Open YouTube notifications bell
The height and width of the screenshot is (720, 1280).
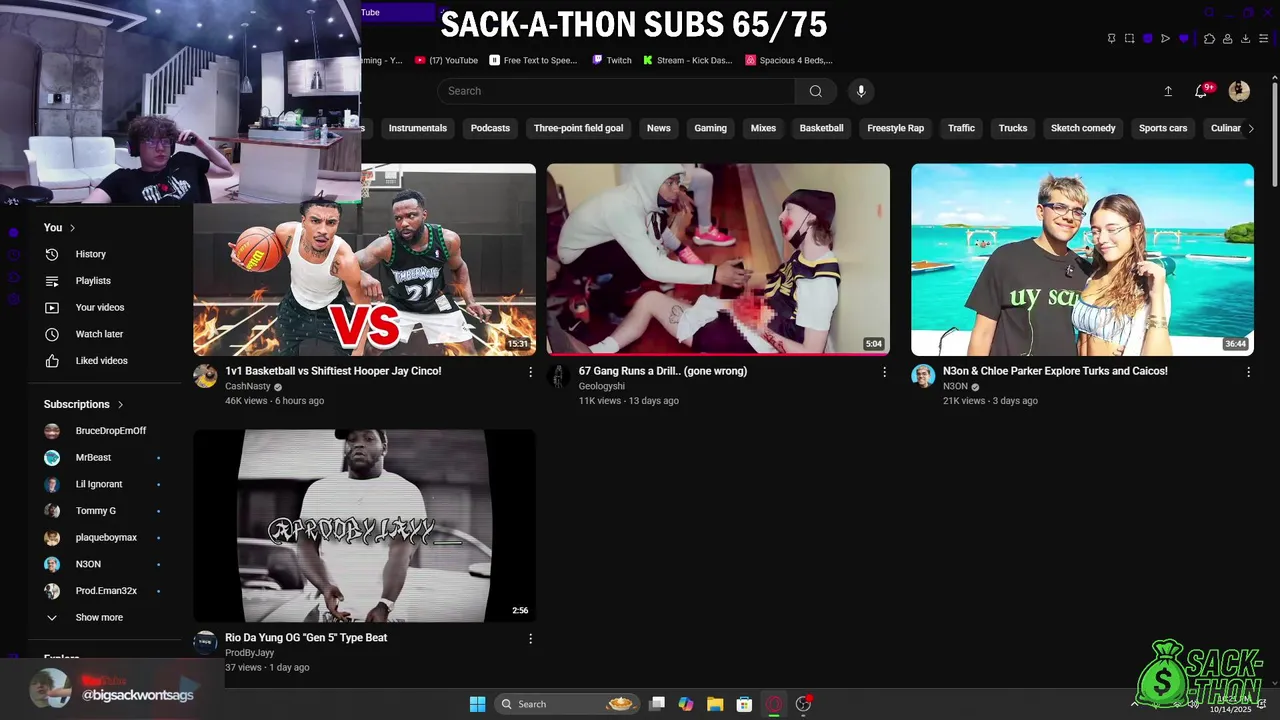1201,91
